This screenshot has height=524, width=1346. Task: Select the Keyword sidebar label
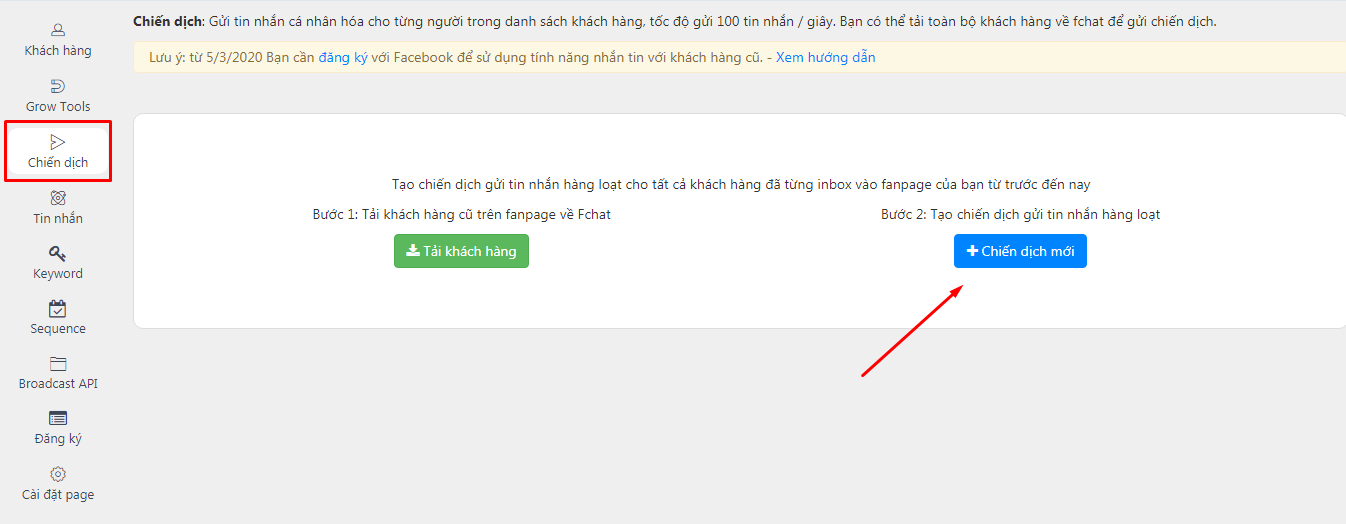58,274
